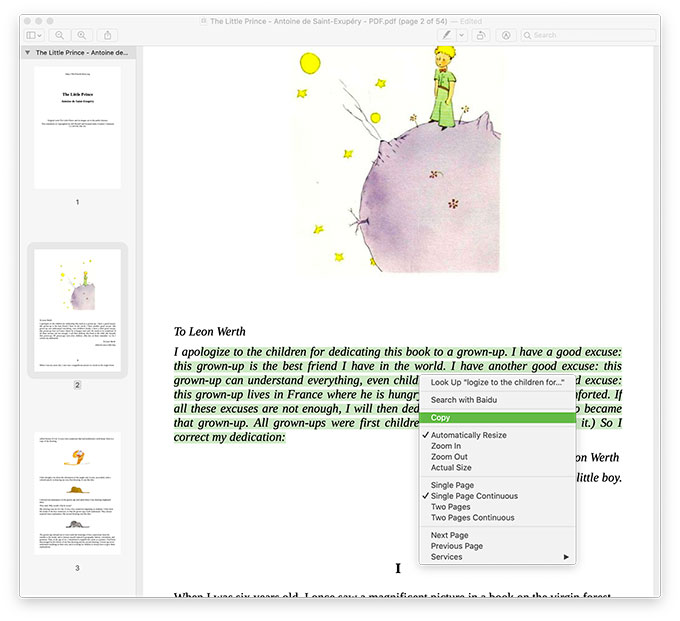
Task: Select Single Page Continuous view option
Action: [473, 496]
